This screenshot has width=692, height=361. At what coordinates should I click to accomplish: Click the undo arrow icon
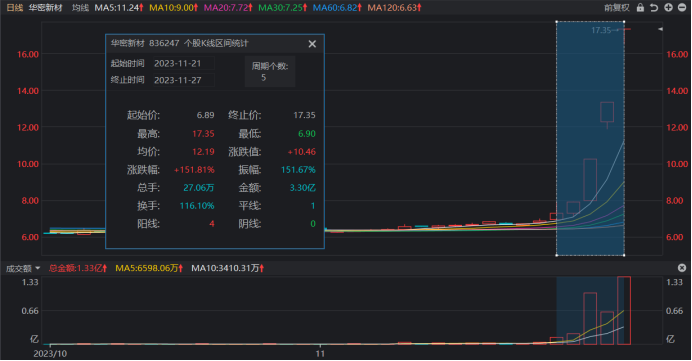coord(654,8)
